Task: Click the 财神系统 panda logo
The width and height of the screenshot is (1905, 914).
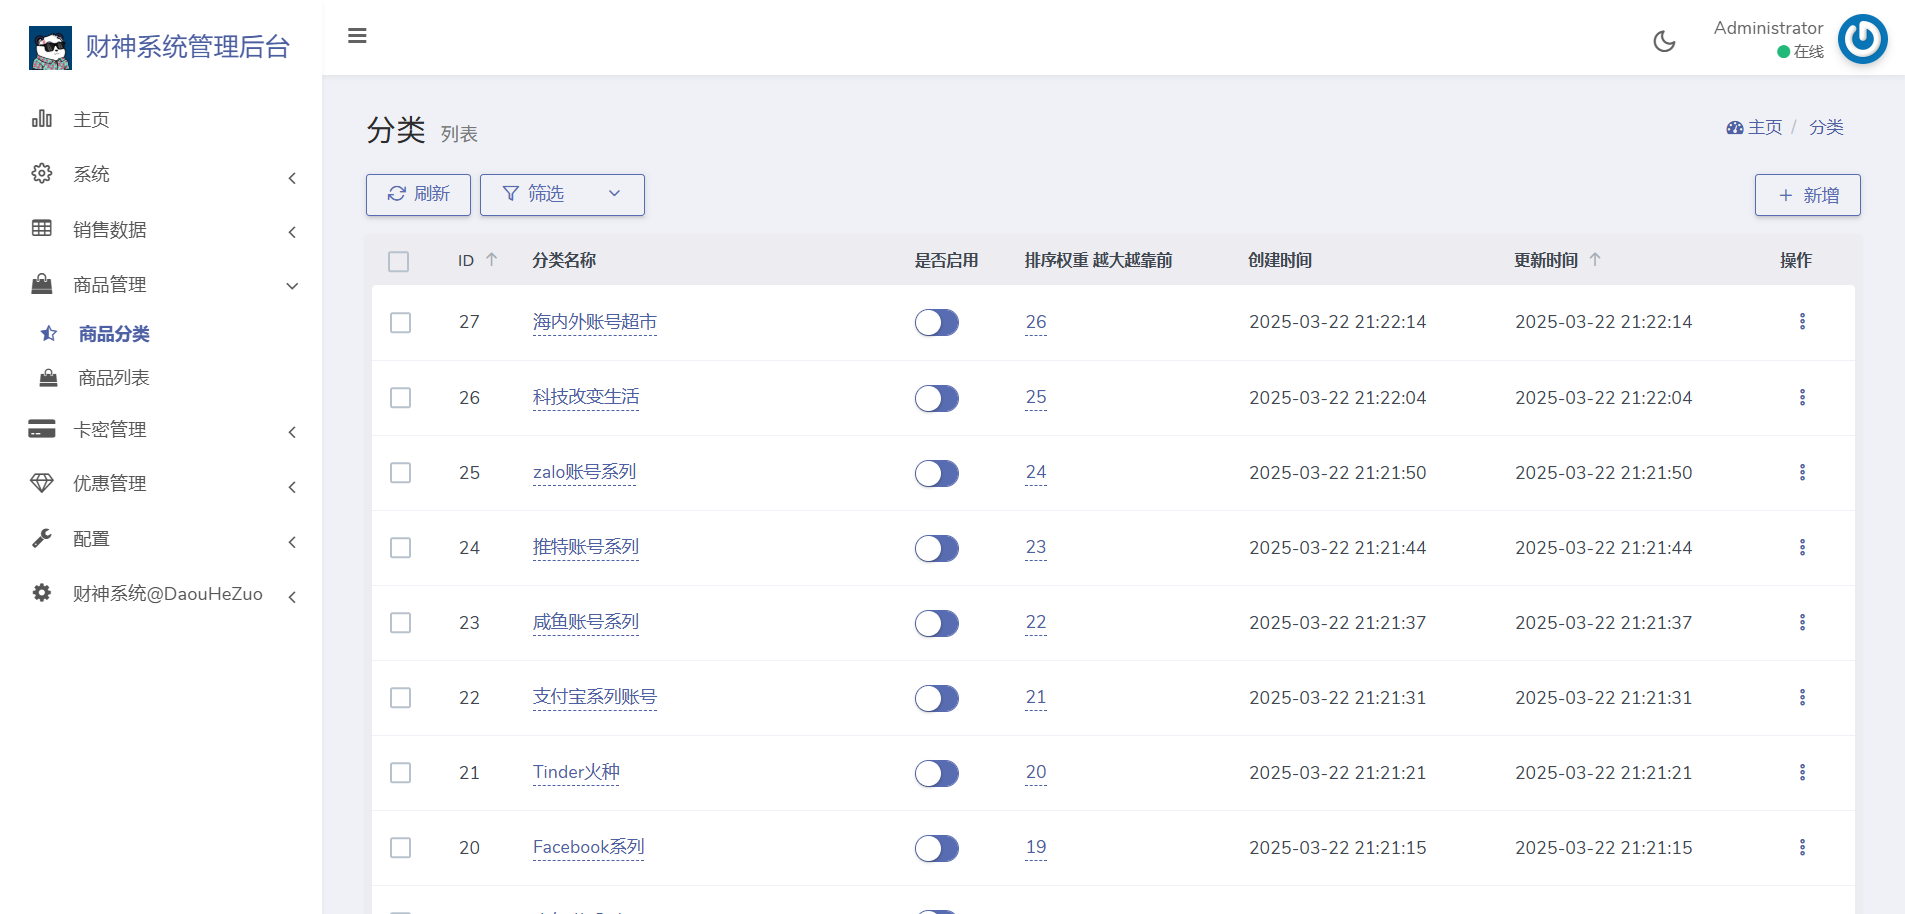Action: [50, 47]
